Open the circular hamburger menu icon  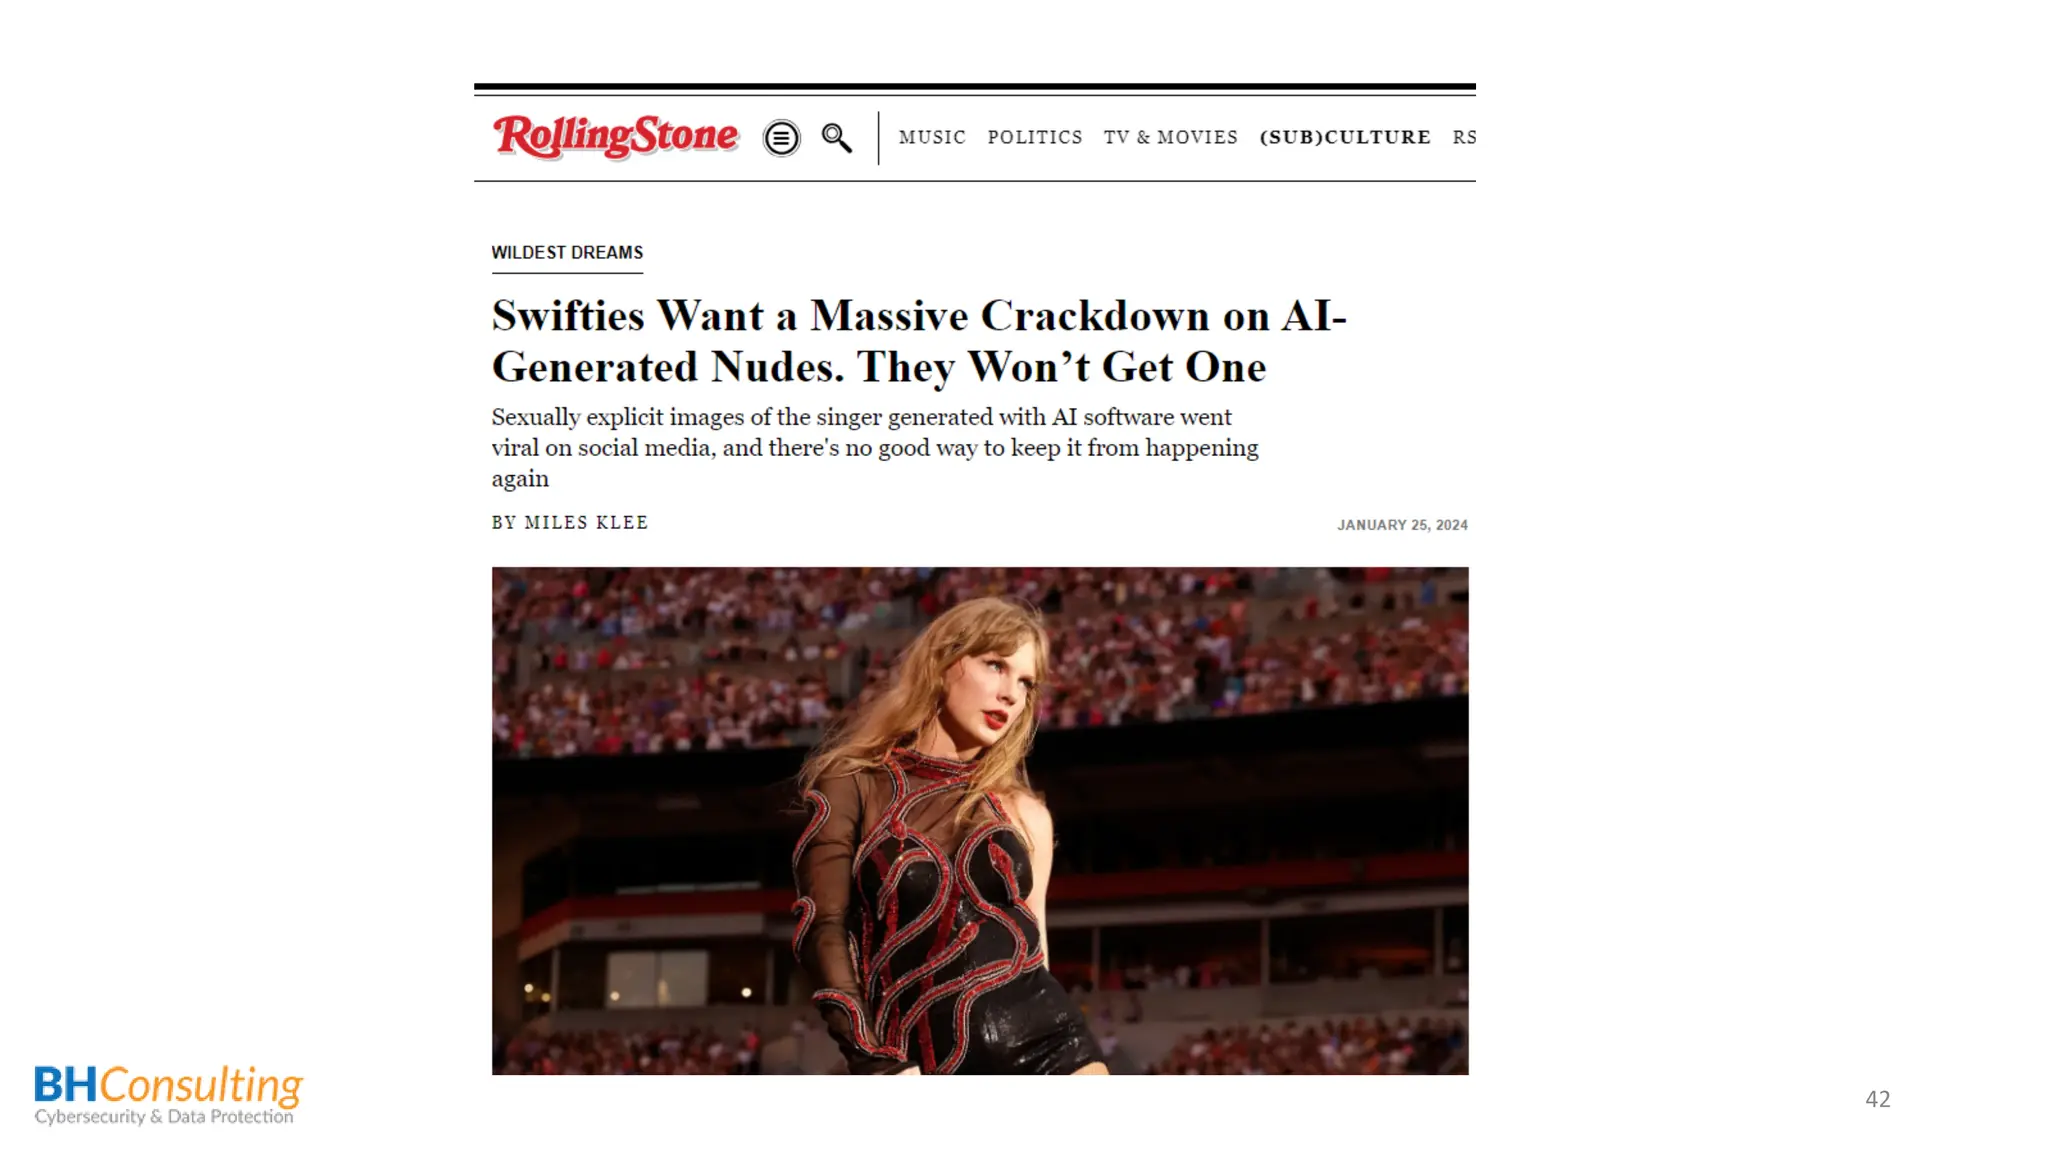point(781,138)
